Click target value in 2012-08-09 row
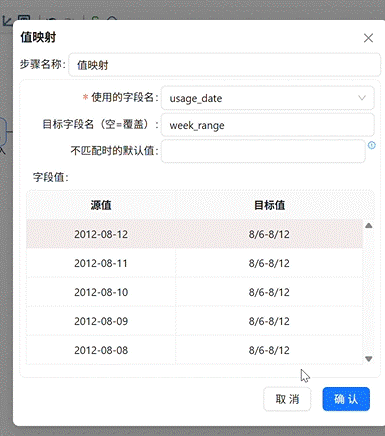This screenshot has height=436, width=385. (x=269, y=321)
